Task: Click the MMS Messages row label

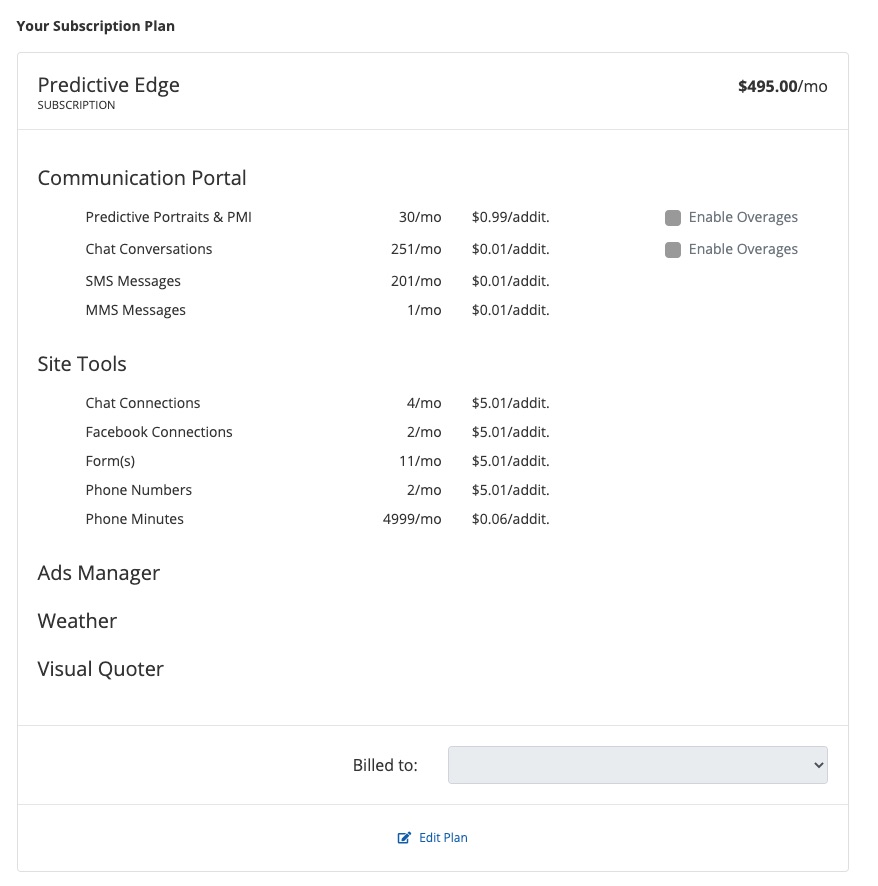Action: click(x=135, y=310)
